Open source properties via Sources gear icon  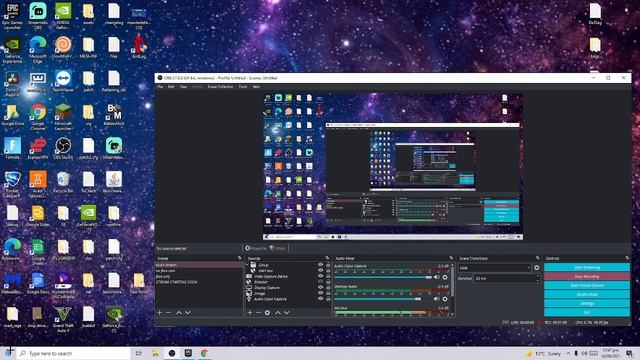pos(267,313)
